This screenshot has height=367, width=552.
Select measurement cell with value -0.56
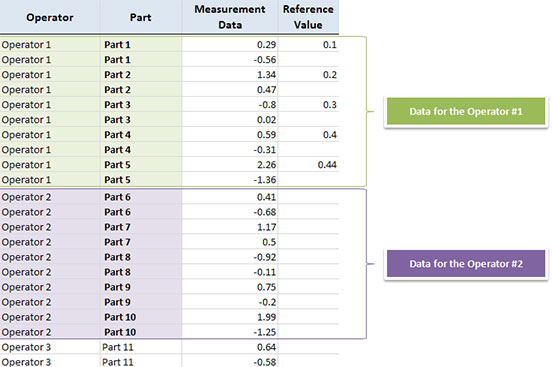pyautogui.click(x=230, y=60)
